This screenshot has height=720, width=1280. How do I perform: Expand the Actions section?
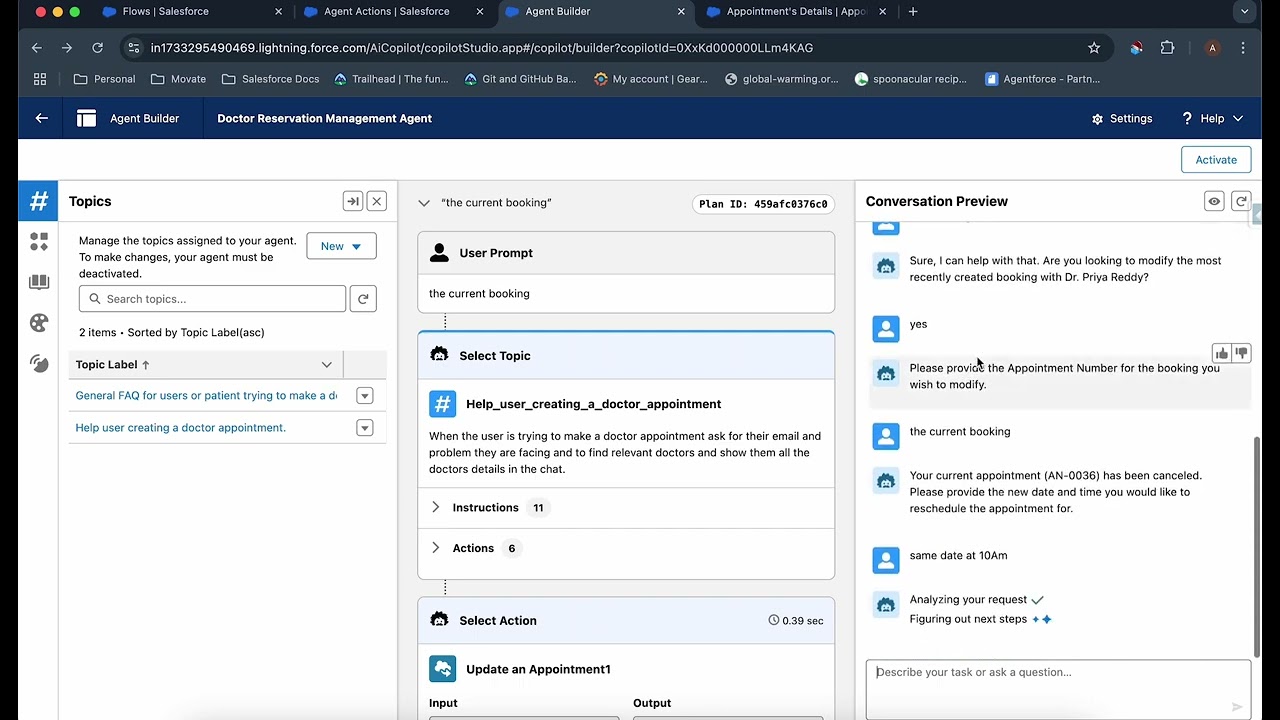436,548
